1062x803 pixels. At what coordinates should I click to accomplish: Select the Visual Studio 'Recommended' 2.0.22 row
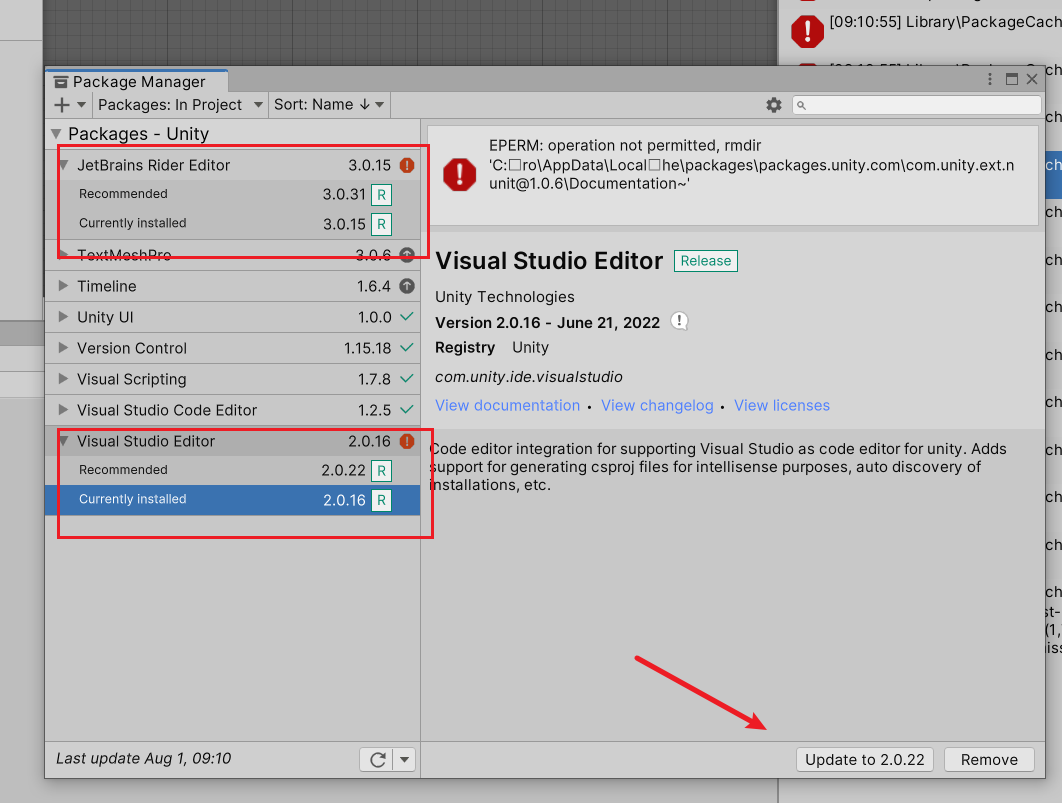pos(232,471)
